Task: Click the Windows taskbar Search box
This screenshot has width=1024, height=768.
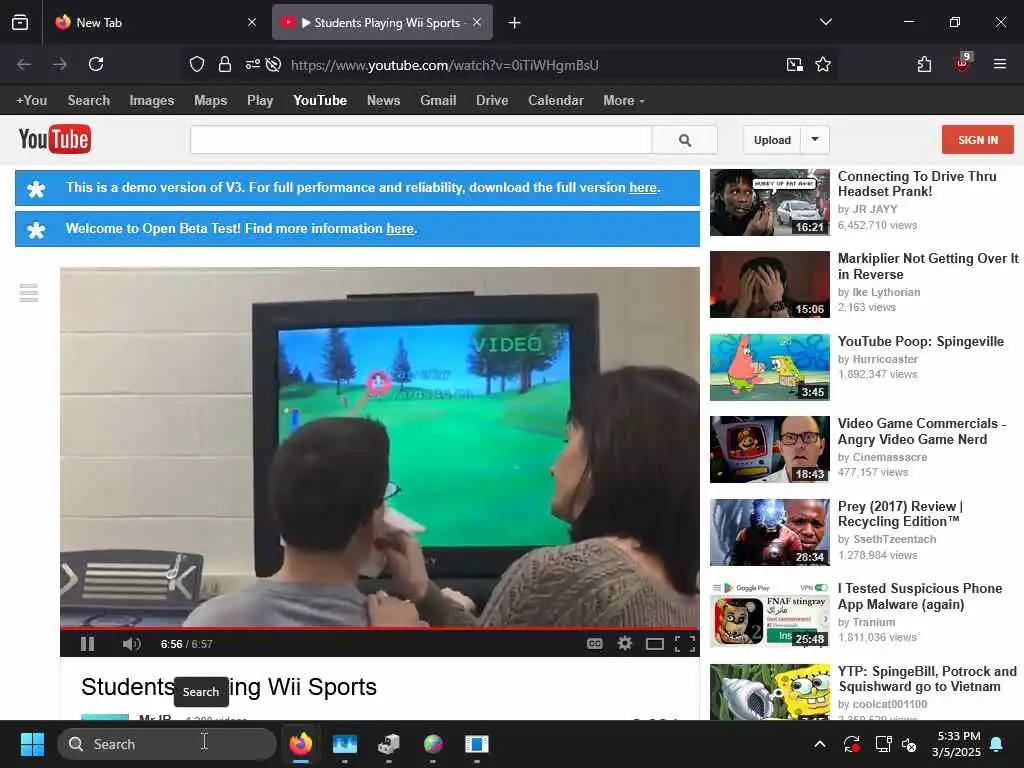Action: pyautogui.click(x=167, y=744)
